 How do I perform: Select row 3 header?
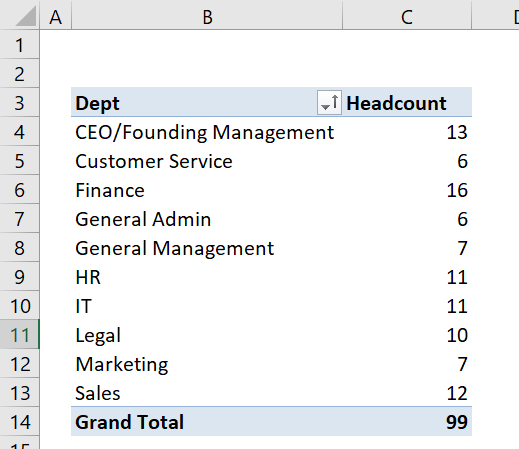coord(19,103)
